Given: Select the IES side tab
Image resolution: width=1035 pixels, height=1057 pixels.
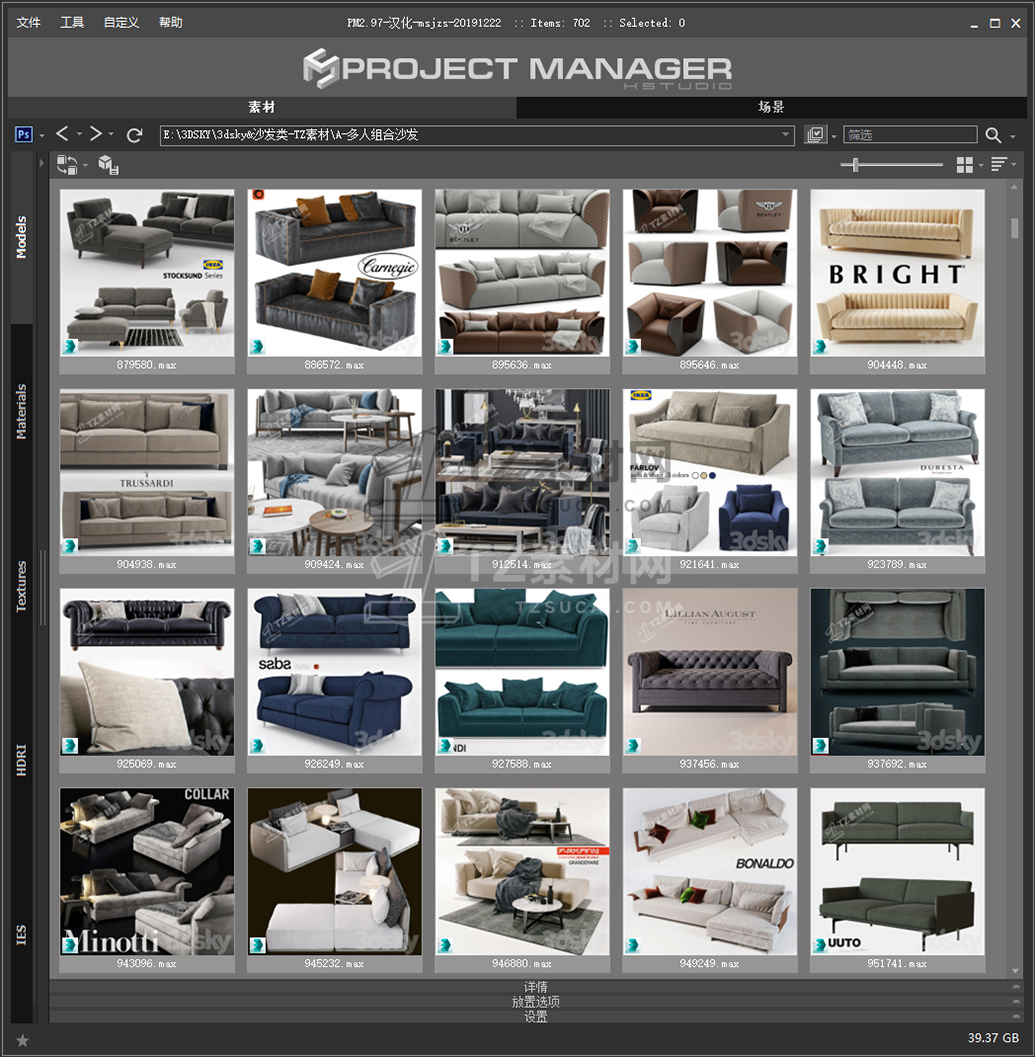Looking at the screenshot, I should click(x=22, y=935).
